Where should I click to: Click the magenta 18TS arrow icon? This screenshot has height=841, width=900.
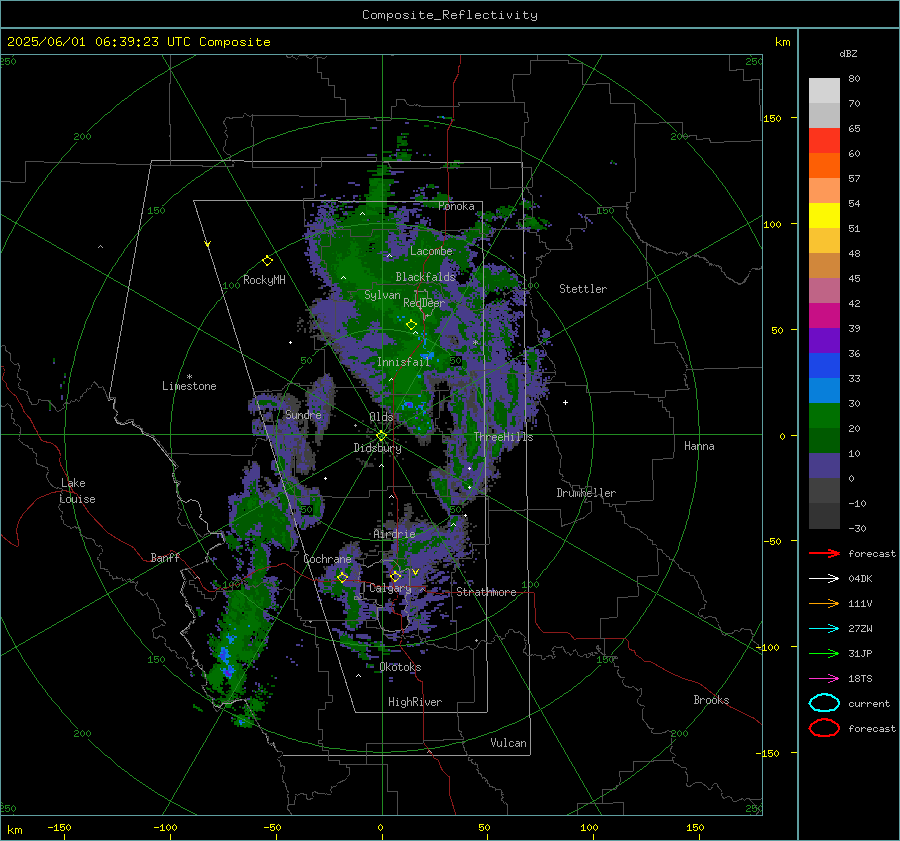point(824,679)
